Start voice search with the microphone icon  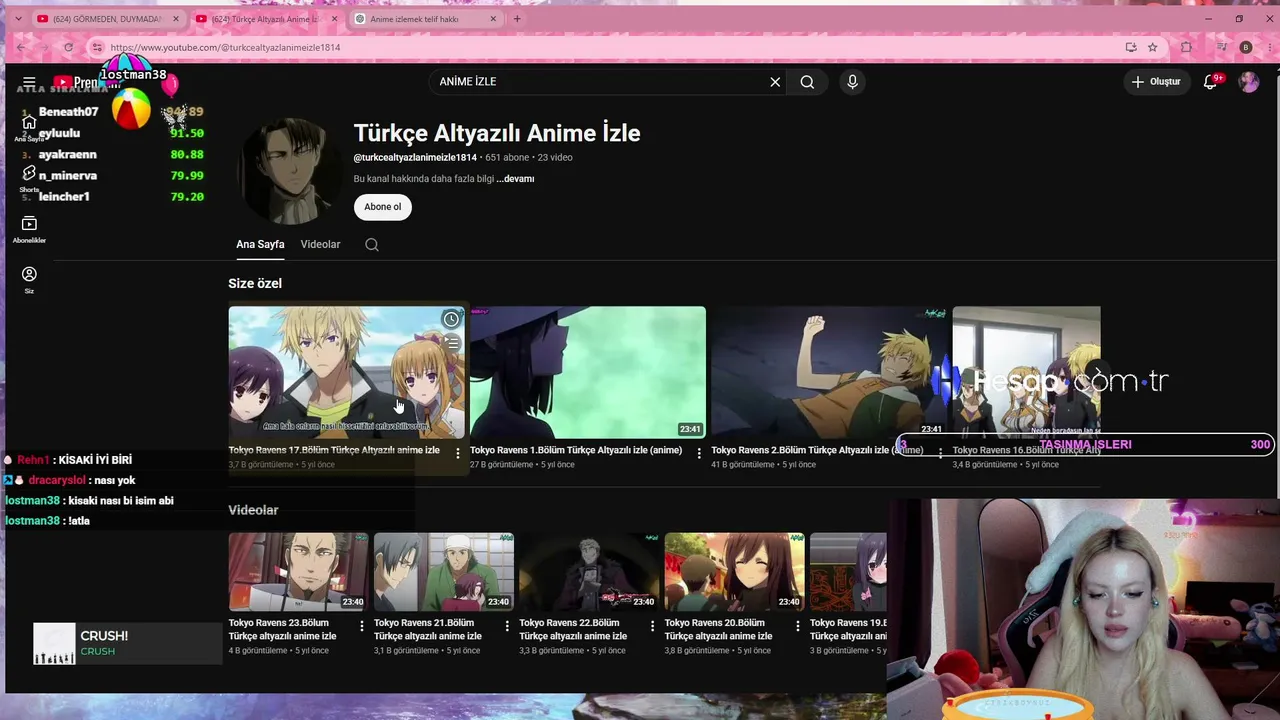(852, 82)
